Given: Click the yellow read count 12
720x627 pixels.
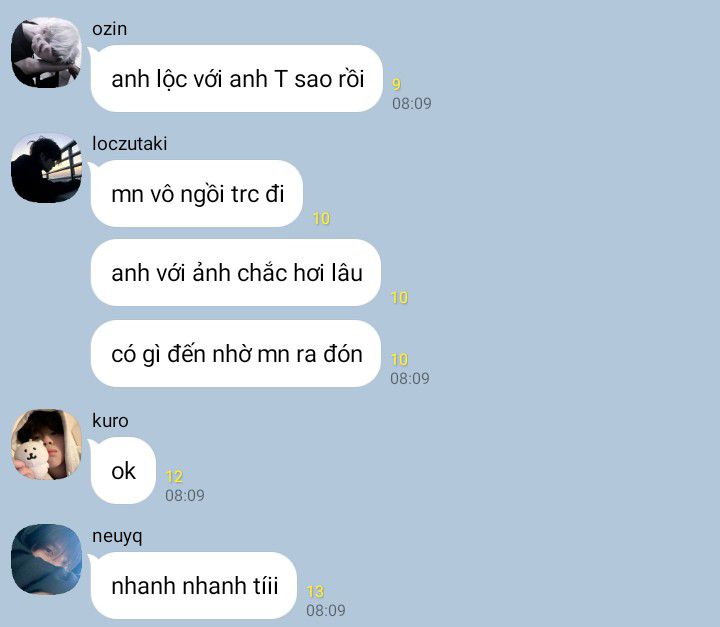Looking at the screenshot, I should (x=174, y=476).
